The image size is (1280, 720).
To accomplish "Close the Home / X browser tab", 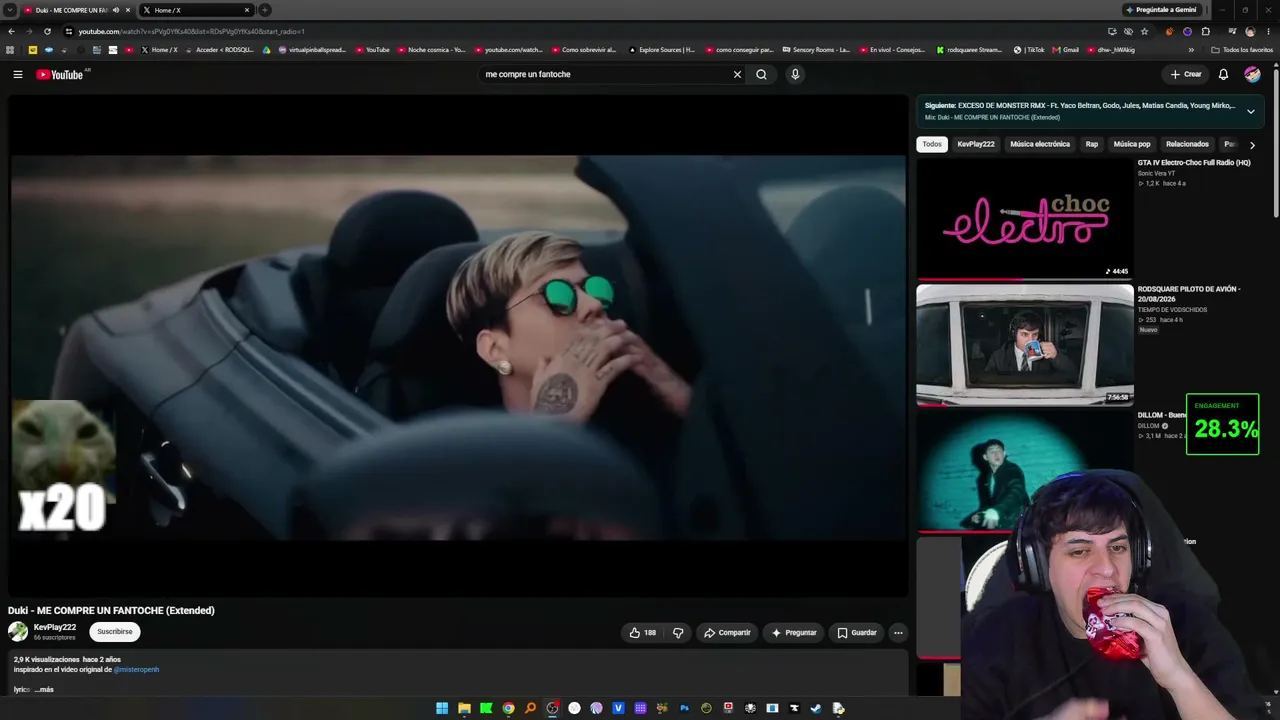I will [247, 10].
